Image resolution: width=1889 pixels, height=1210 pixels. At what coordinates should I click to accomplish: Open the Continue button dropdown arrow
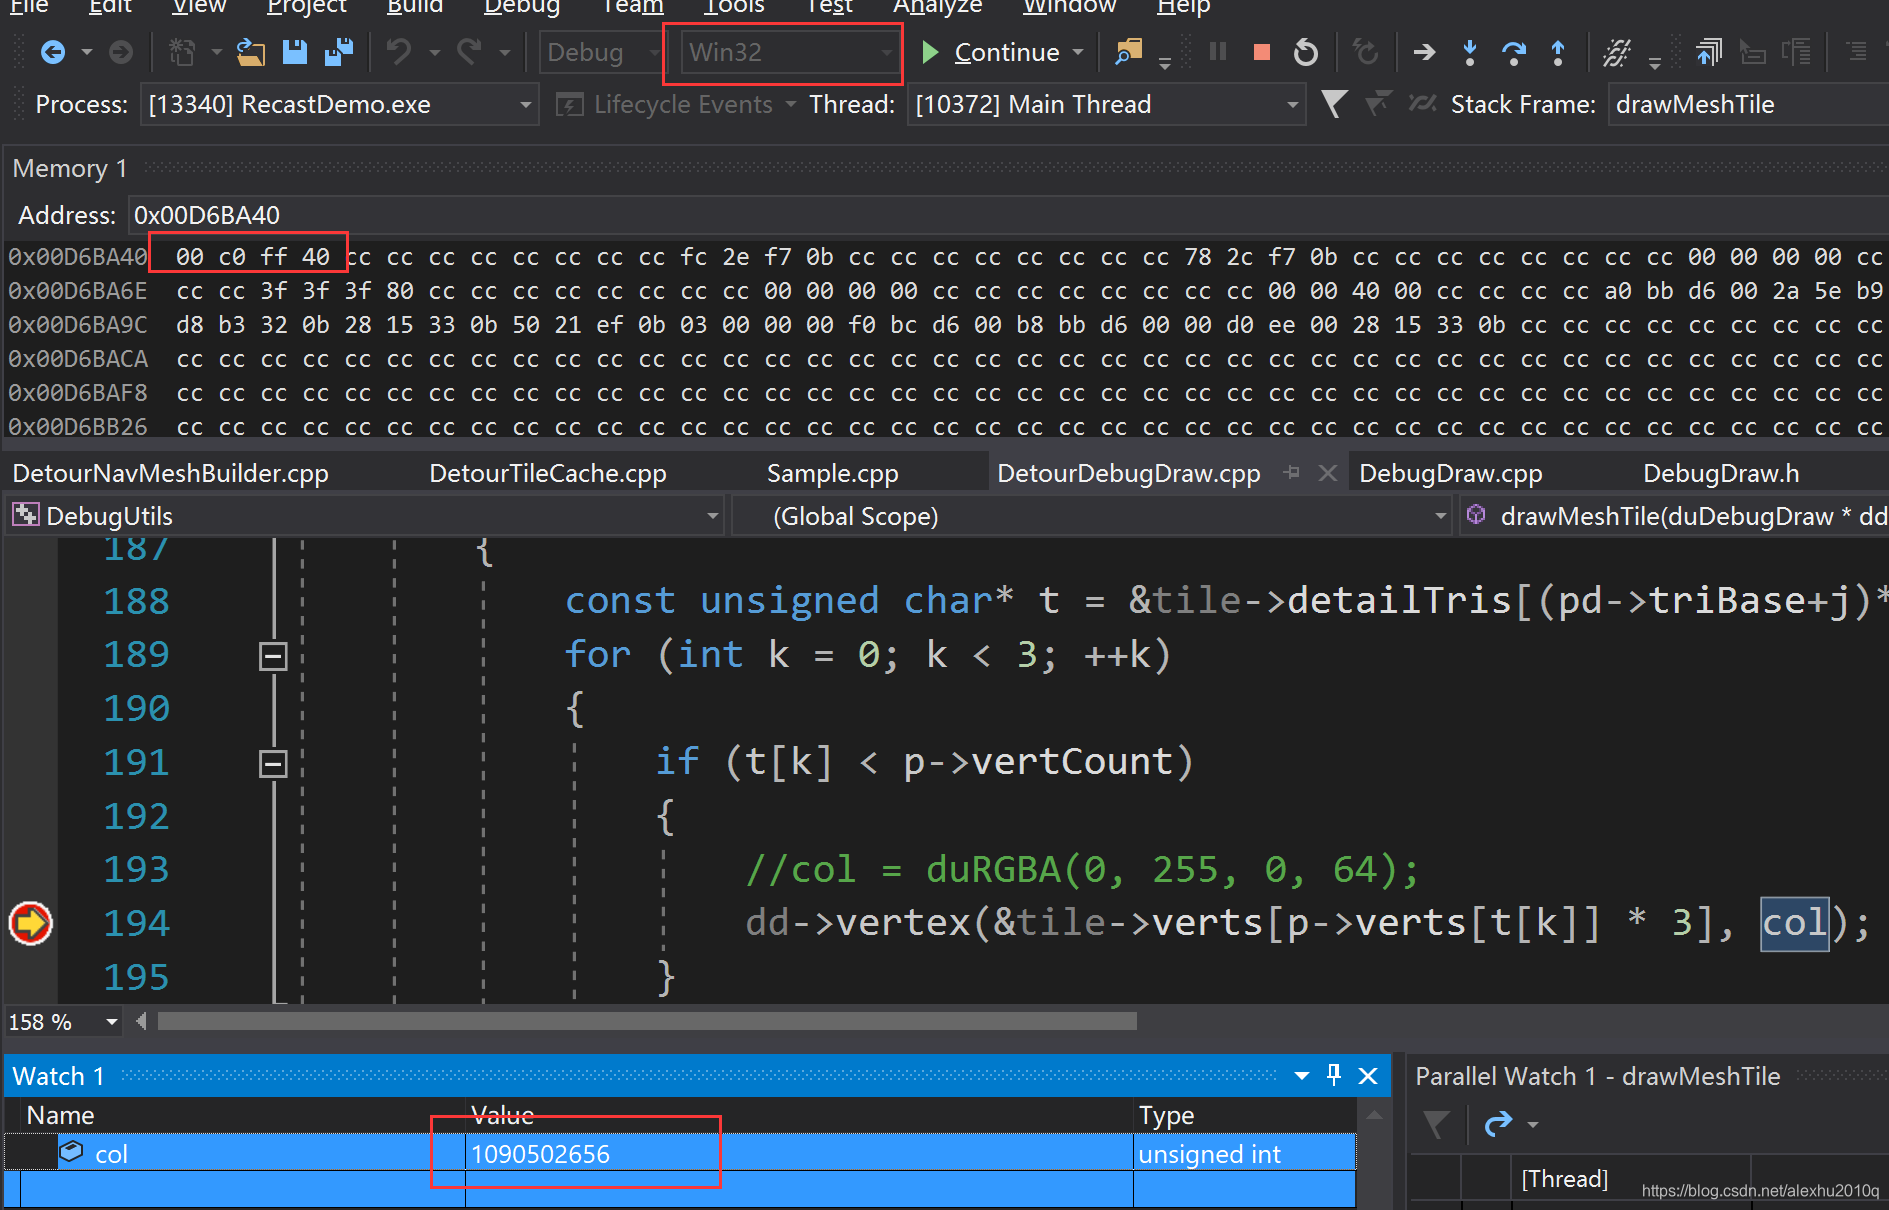1077,52
